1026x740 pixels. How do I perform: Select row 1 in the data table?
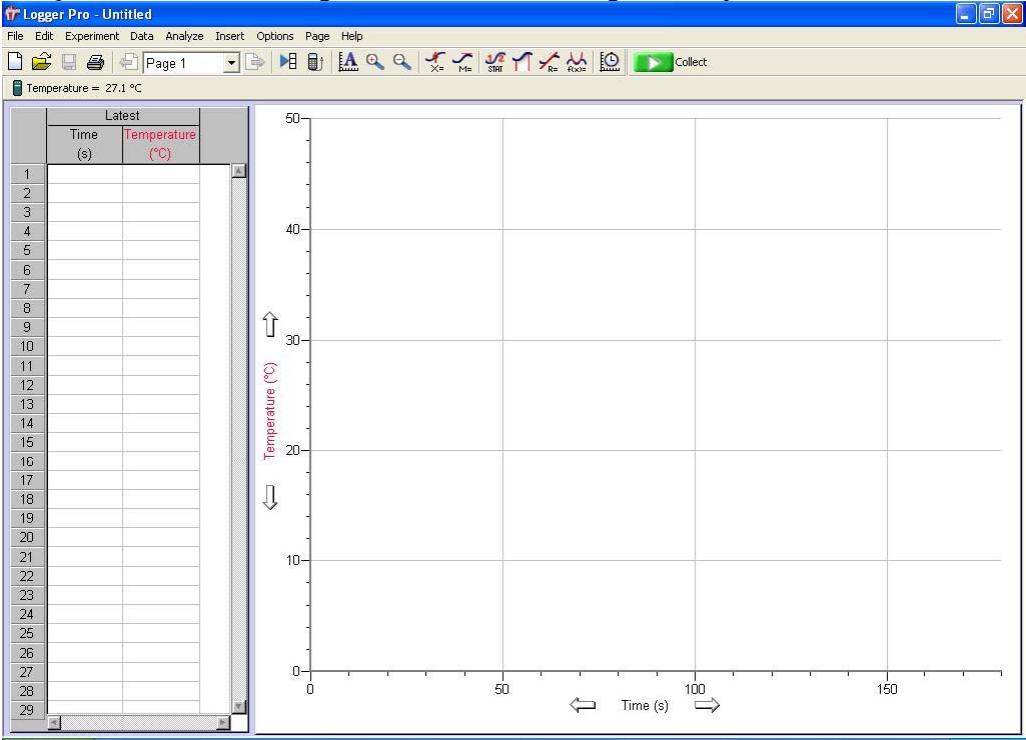coord(27,174)
